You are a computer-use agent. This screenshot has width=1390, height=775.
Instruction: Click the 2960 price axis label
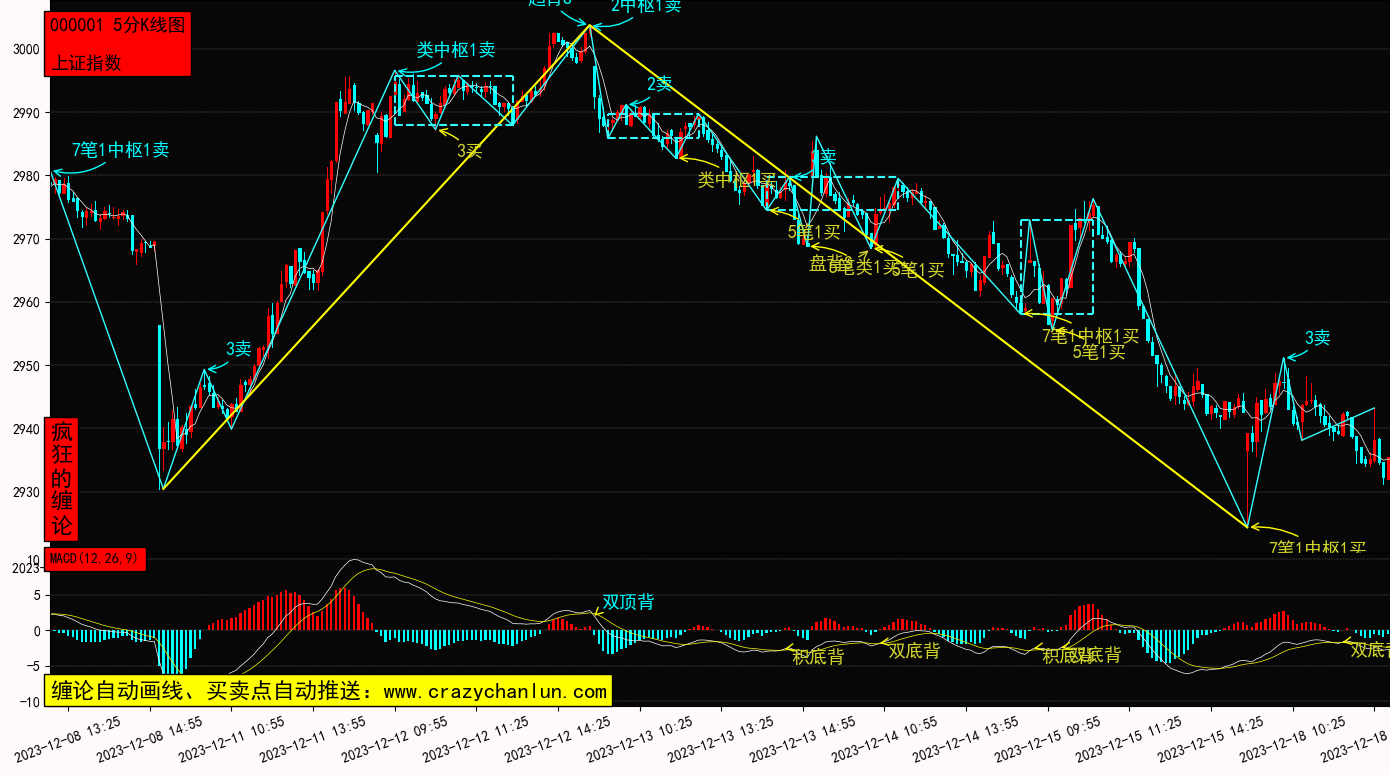coord(26,302)
